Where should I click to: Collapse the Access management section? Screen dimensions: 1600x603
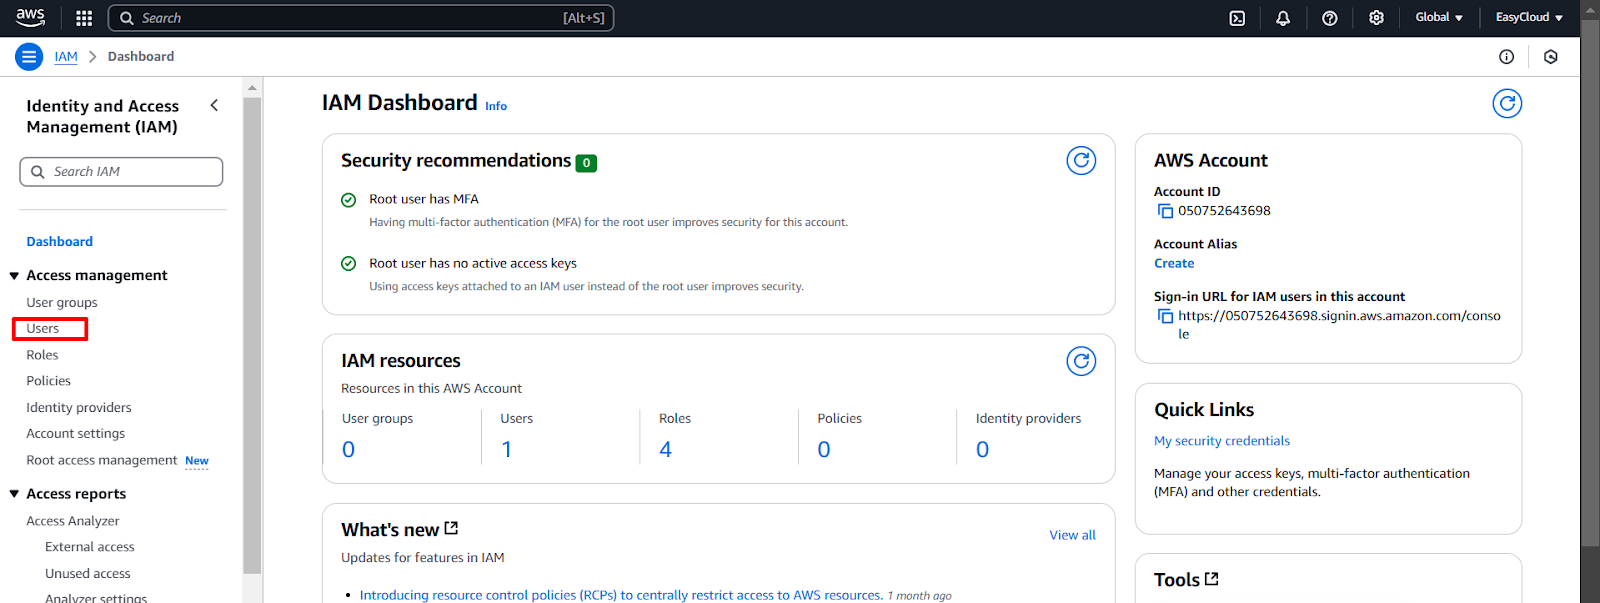[x=14, y=276]
